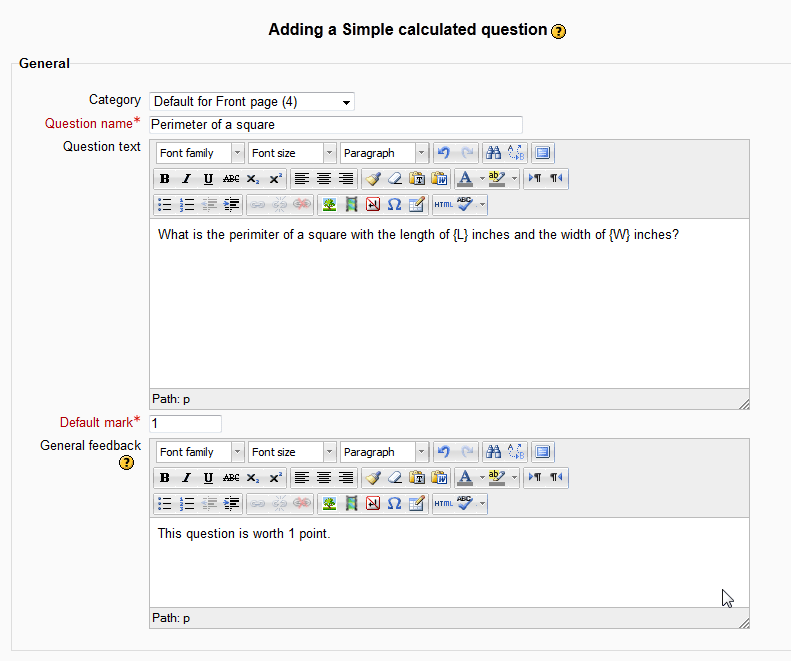Open Find tool in Question text toolbar

493,153
